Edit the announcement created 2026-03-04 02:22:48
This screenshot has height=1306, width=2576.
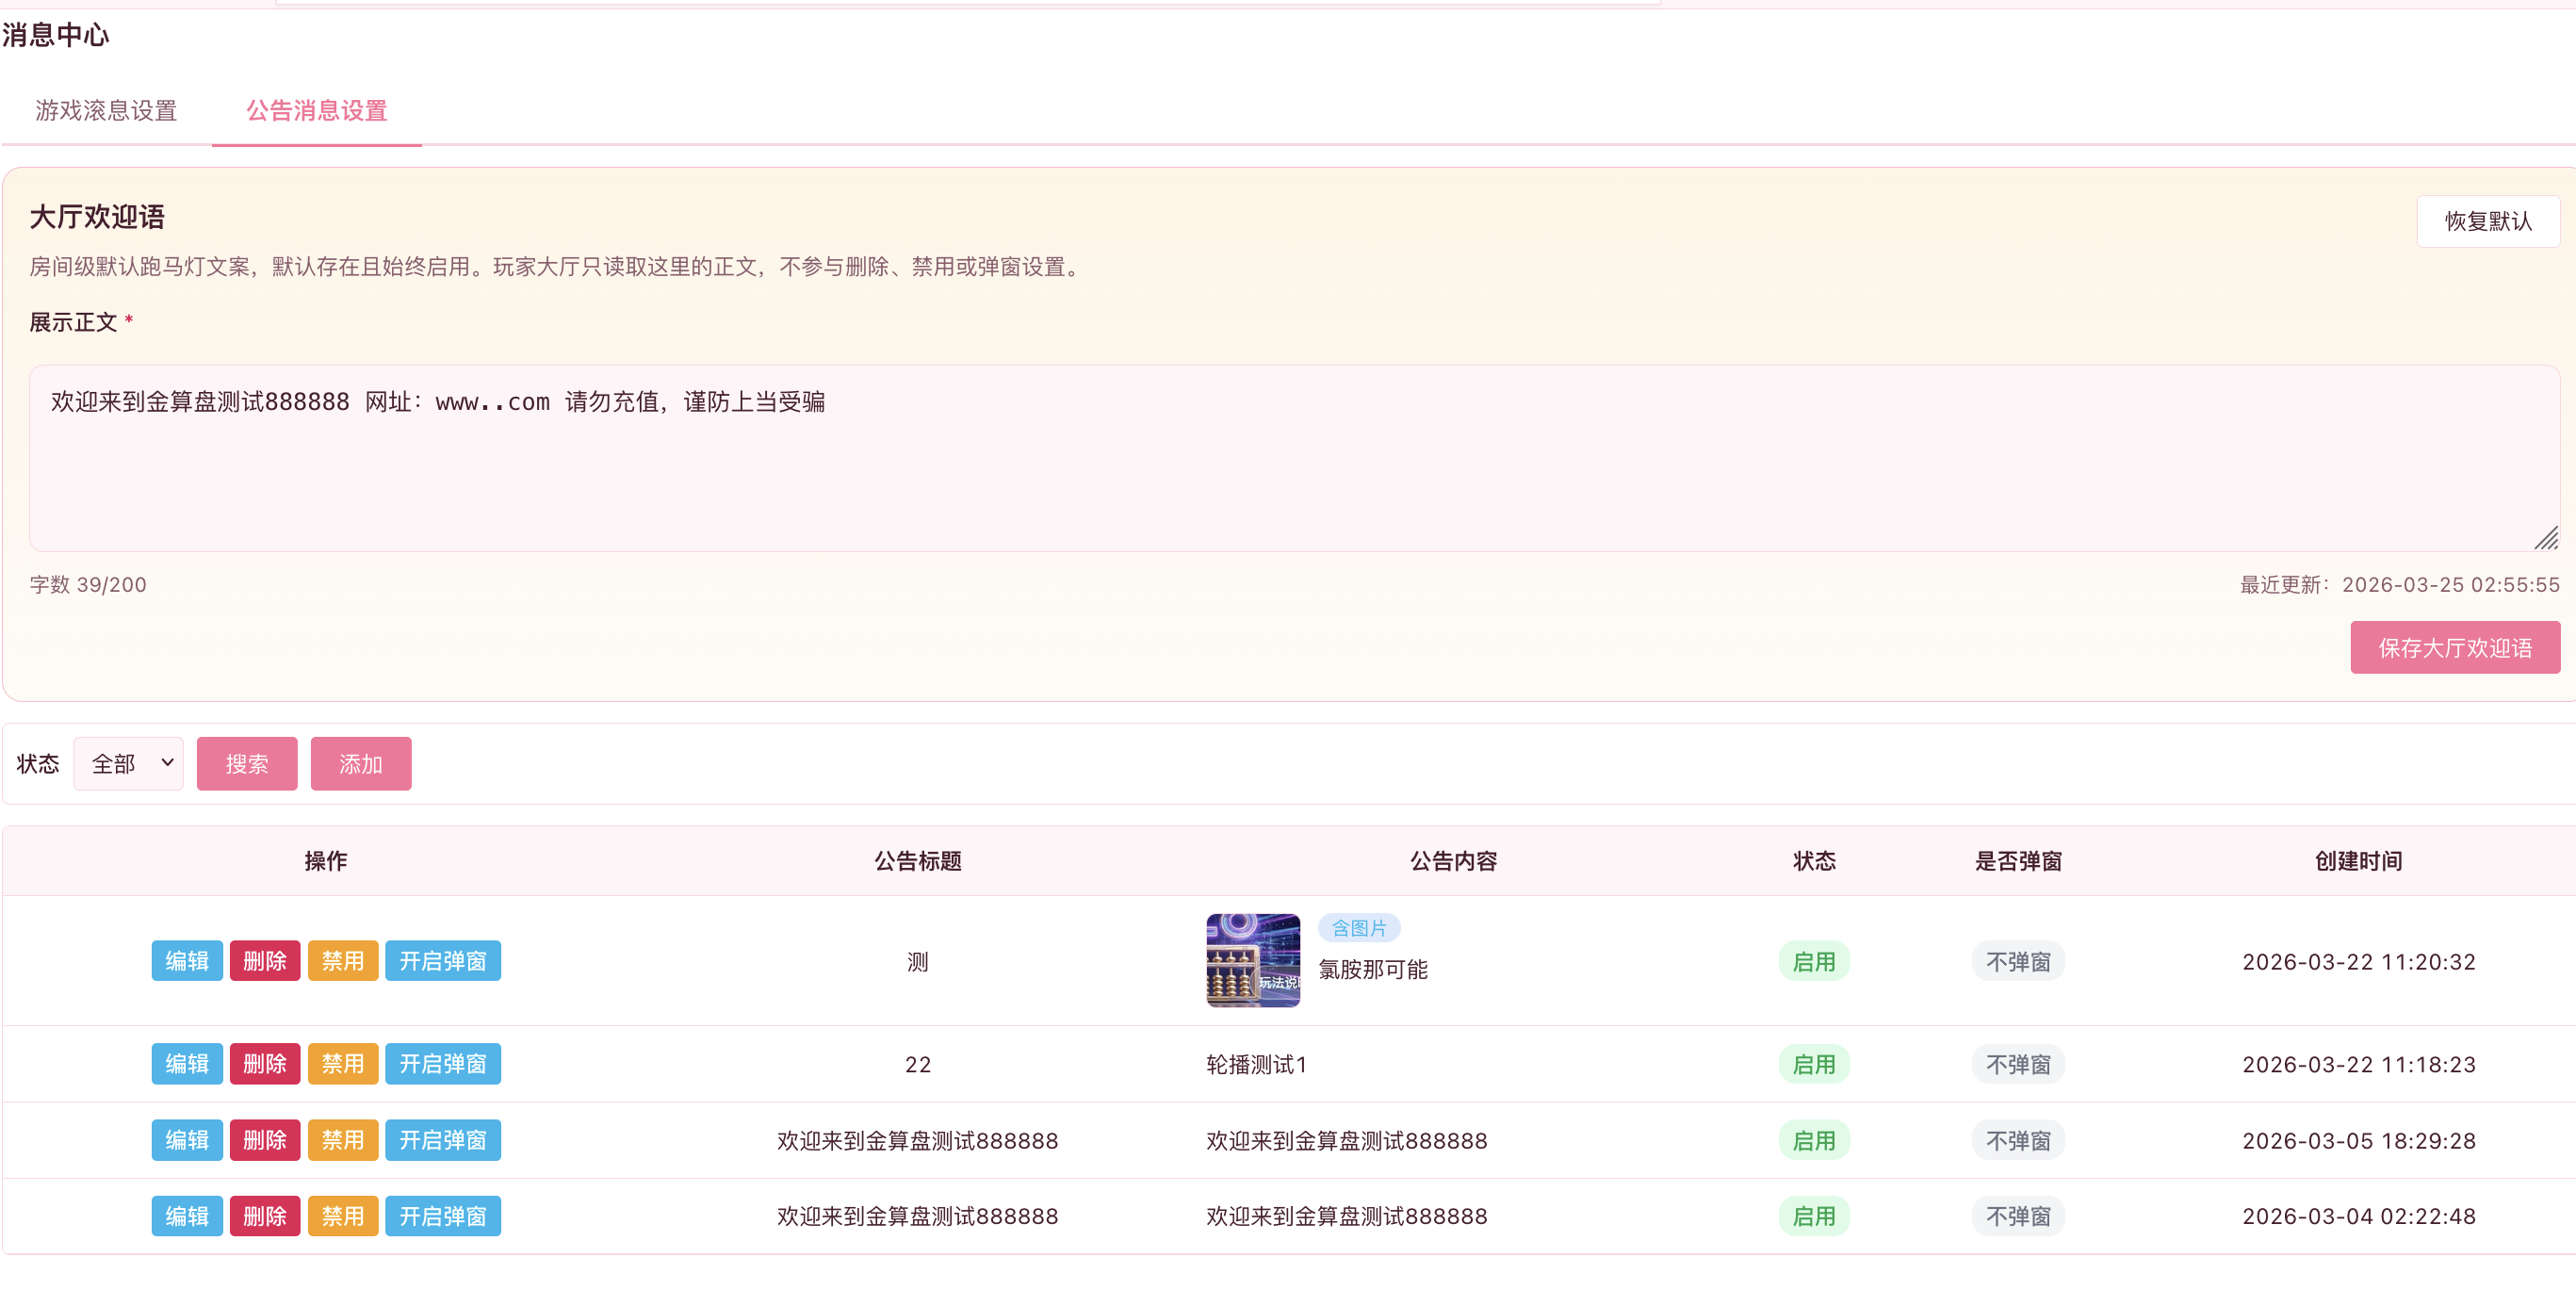pyautogui.click(x=187, y=1216)
